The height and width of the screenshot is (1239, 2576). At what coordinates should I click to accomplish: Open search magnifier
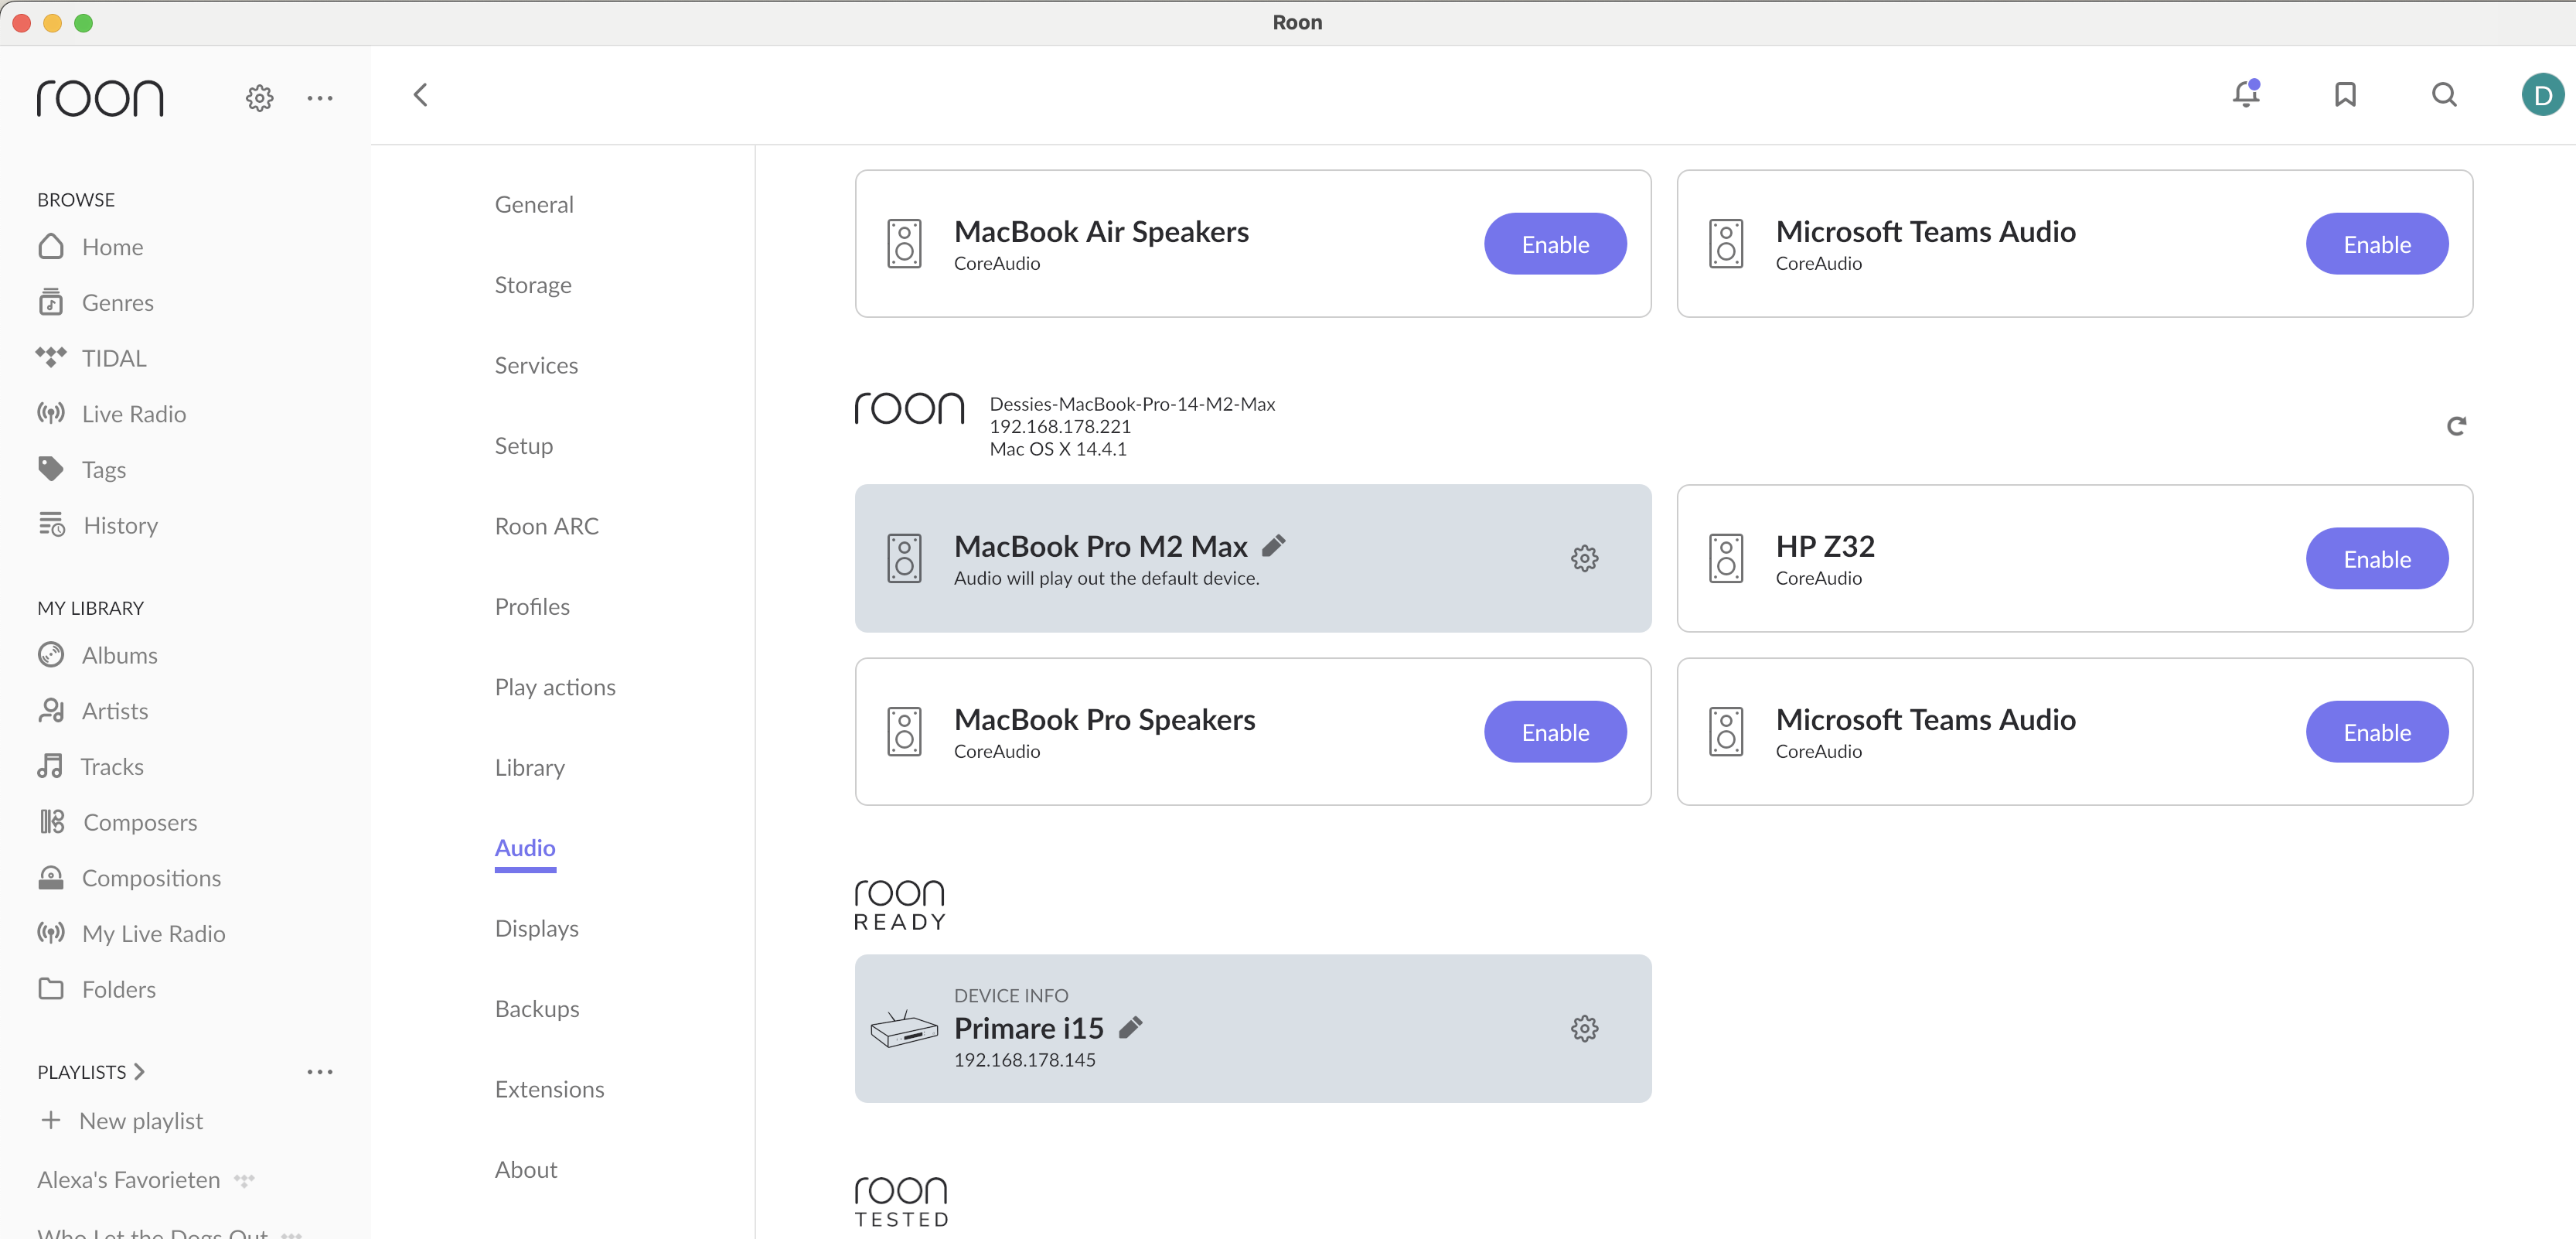tap(2444, 95)
